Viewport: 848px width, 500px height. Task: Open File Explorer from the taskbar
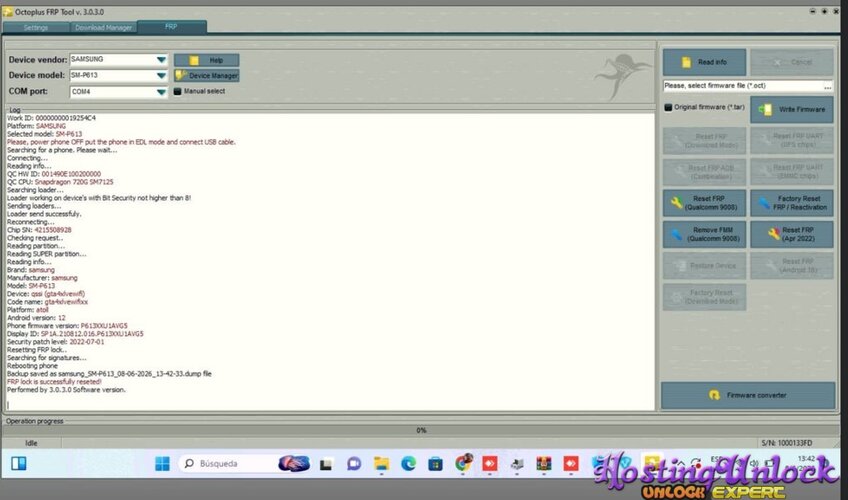(x=381, y=463)
